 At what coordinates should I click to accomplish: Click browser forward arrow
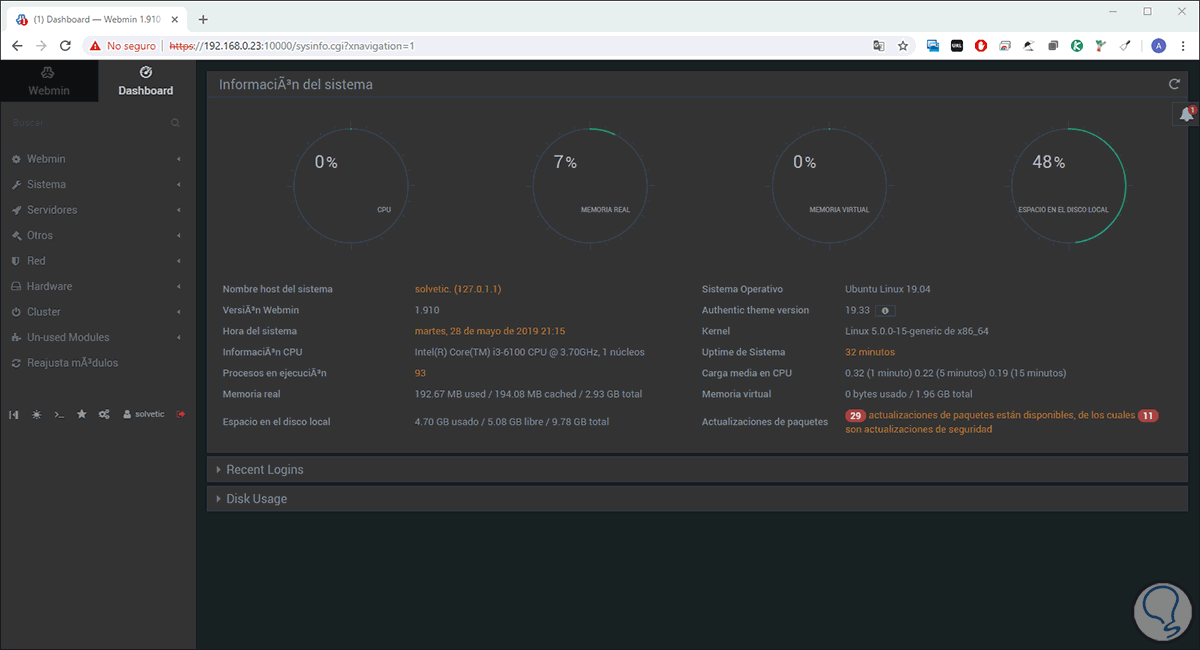(41, 46)
